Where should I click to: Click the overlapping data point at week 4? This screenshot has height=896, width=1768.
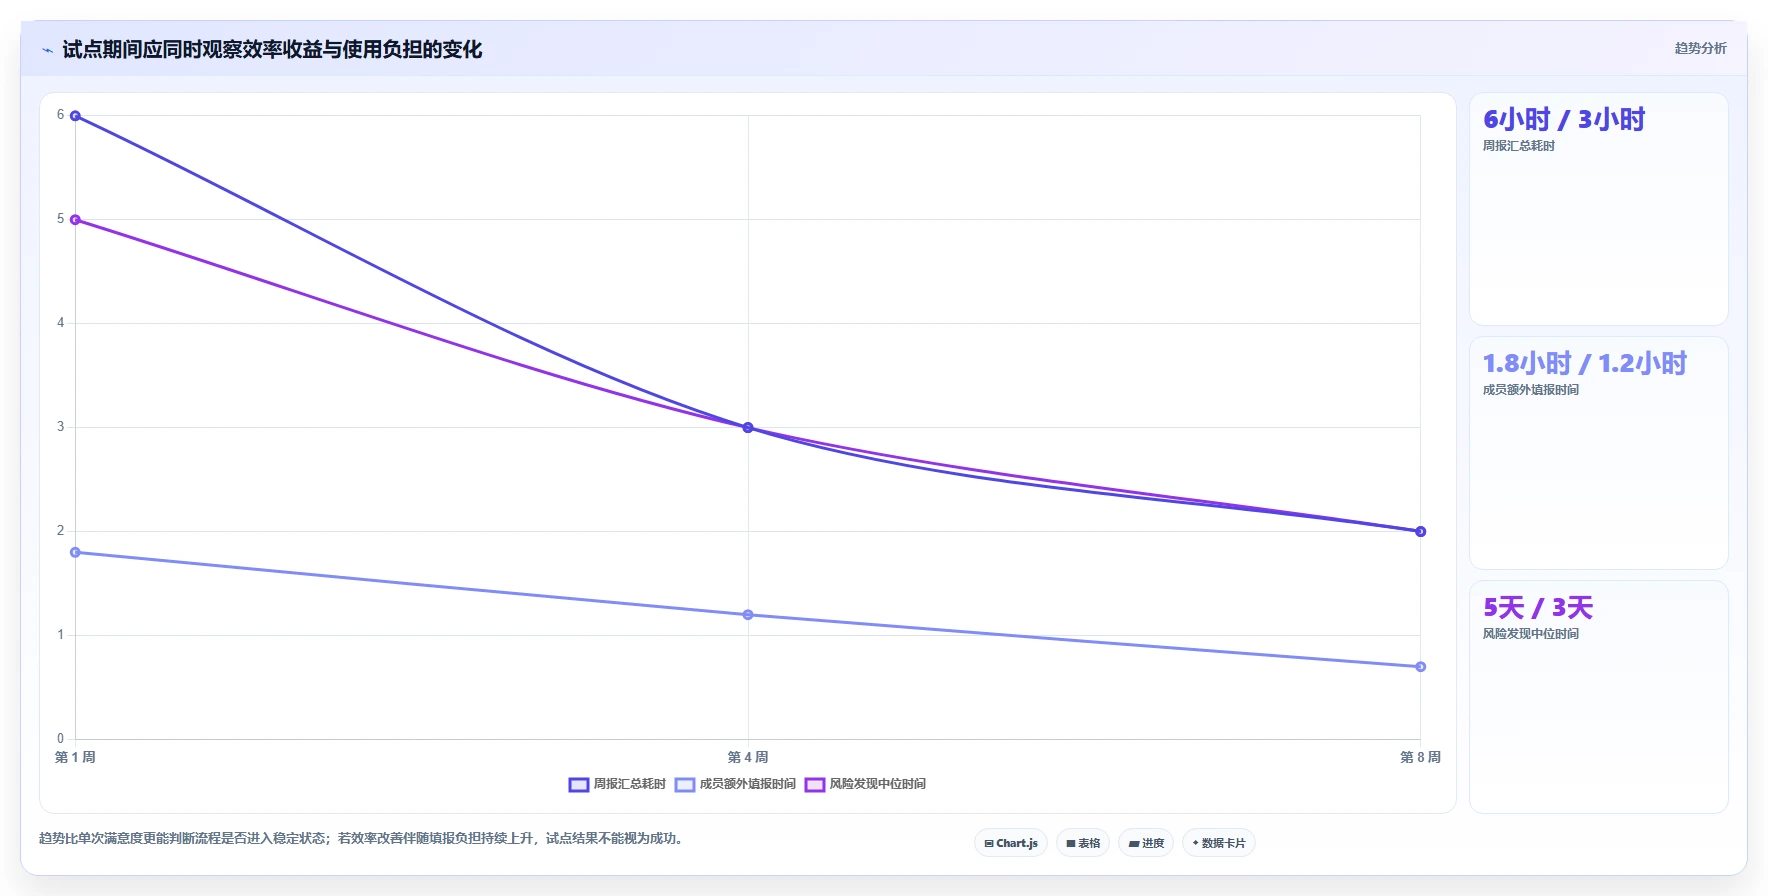click(x=748, y=428)
